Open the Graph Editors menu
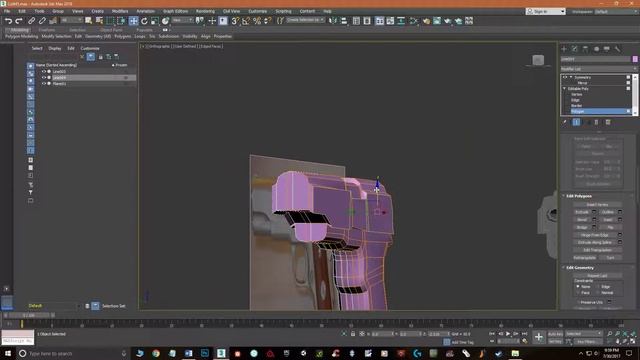Image resolution: width=640 pixels, height=360 pixels. pos(175,11)
